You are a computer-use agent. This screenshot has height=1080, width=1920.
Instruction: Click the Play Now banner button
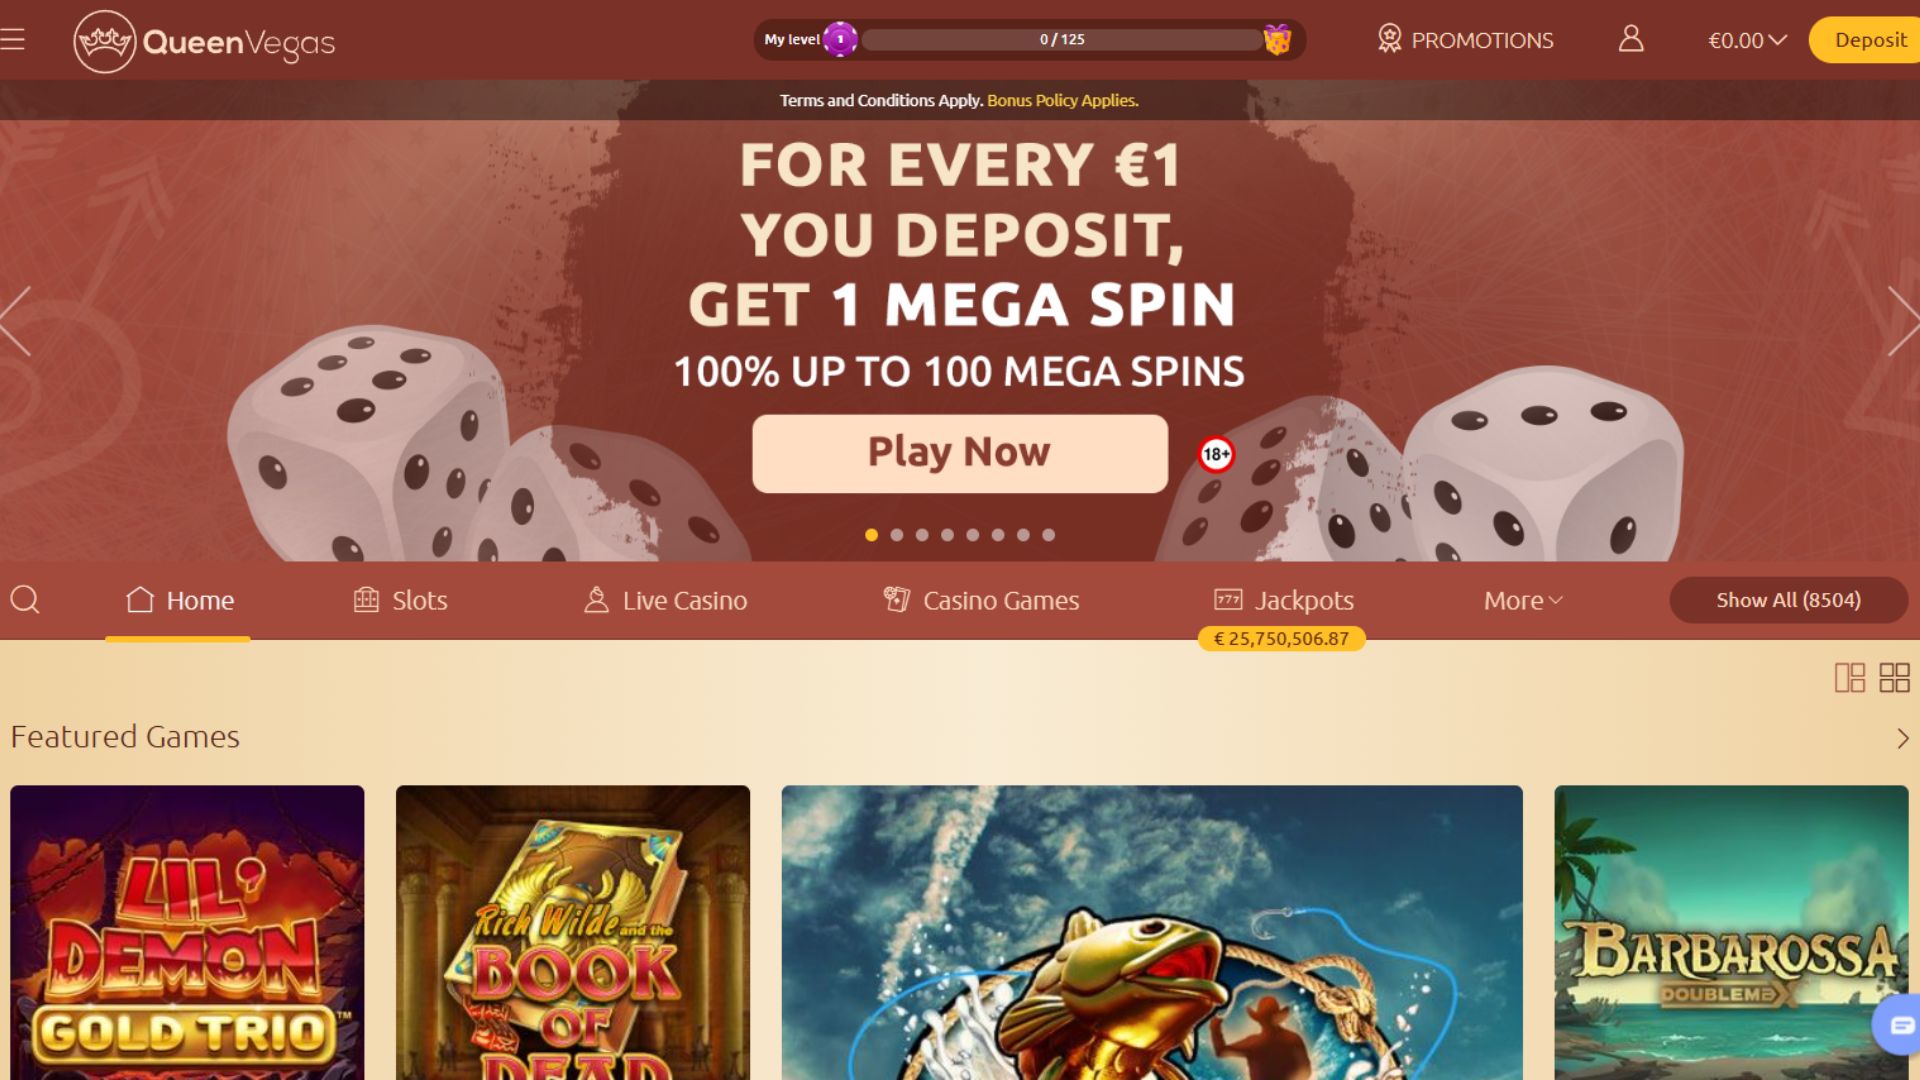(x=960, y=453)
